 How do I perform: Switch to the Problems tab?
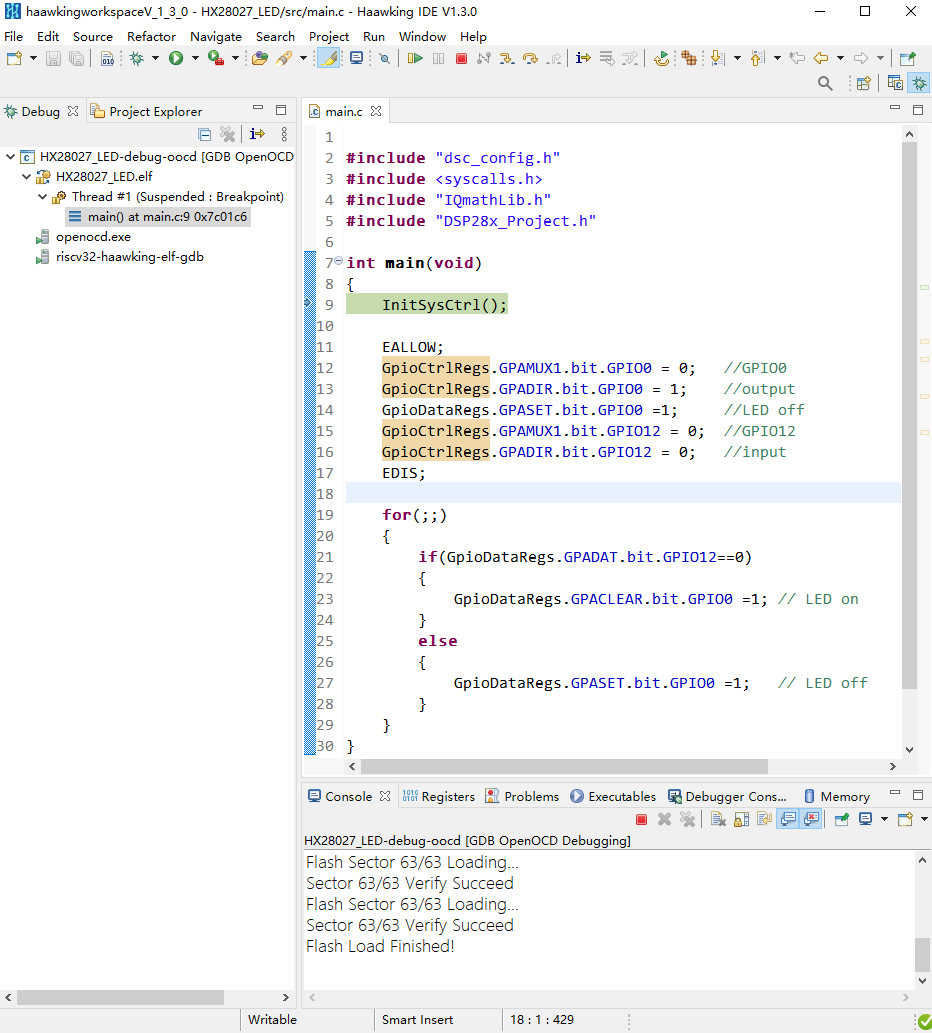tap(522, 796)
